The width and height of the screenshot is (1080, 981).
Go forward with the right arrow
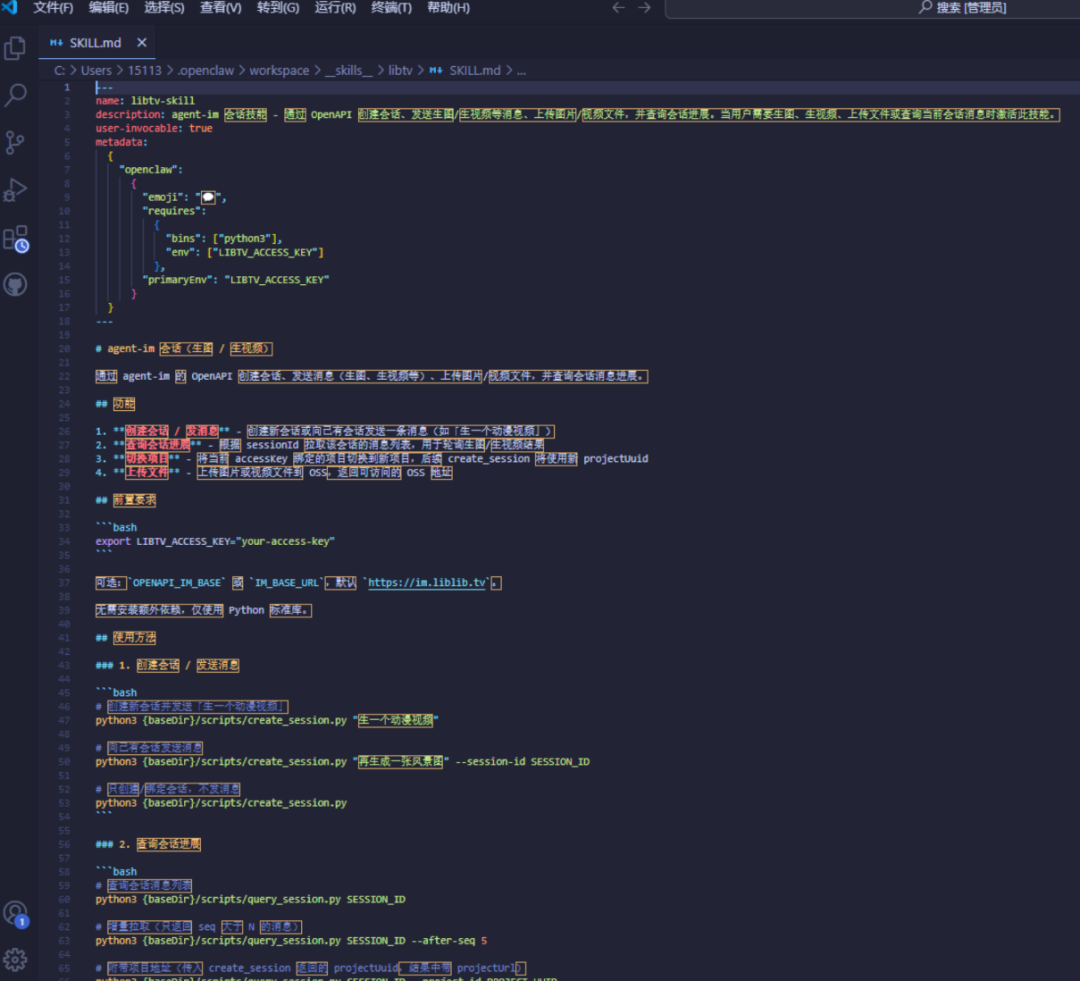coord(645,8)
